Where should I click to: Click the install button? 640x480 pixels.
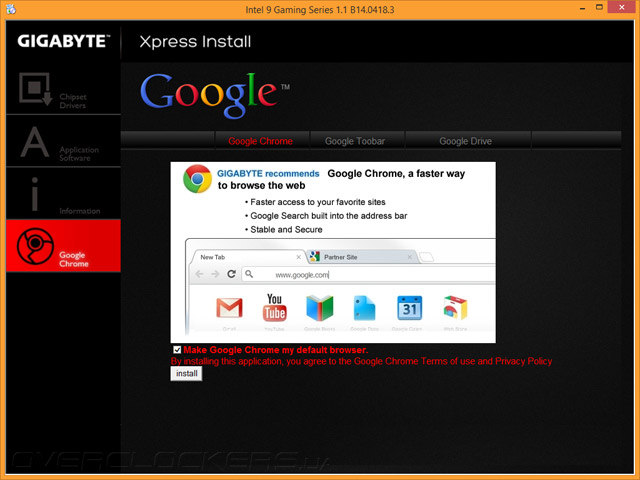tap(186, 373)
